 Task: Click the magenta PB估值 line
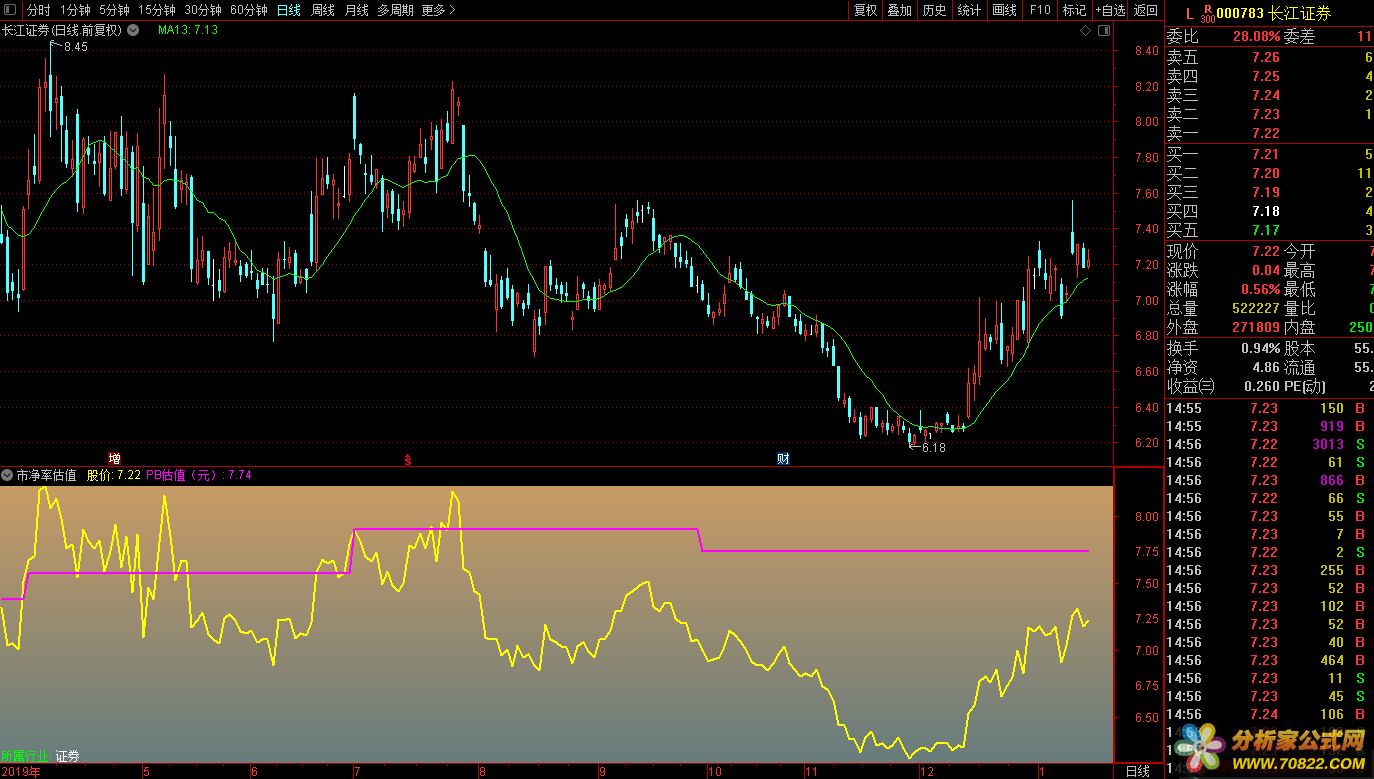click(x=520, y=529)
